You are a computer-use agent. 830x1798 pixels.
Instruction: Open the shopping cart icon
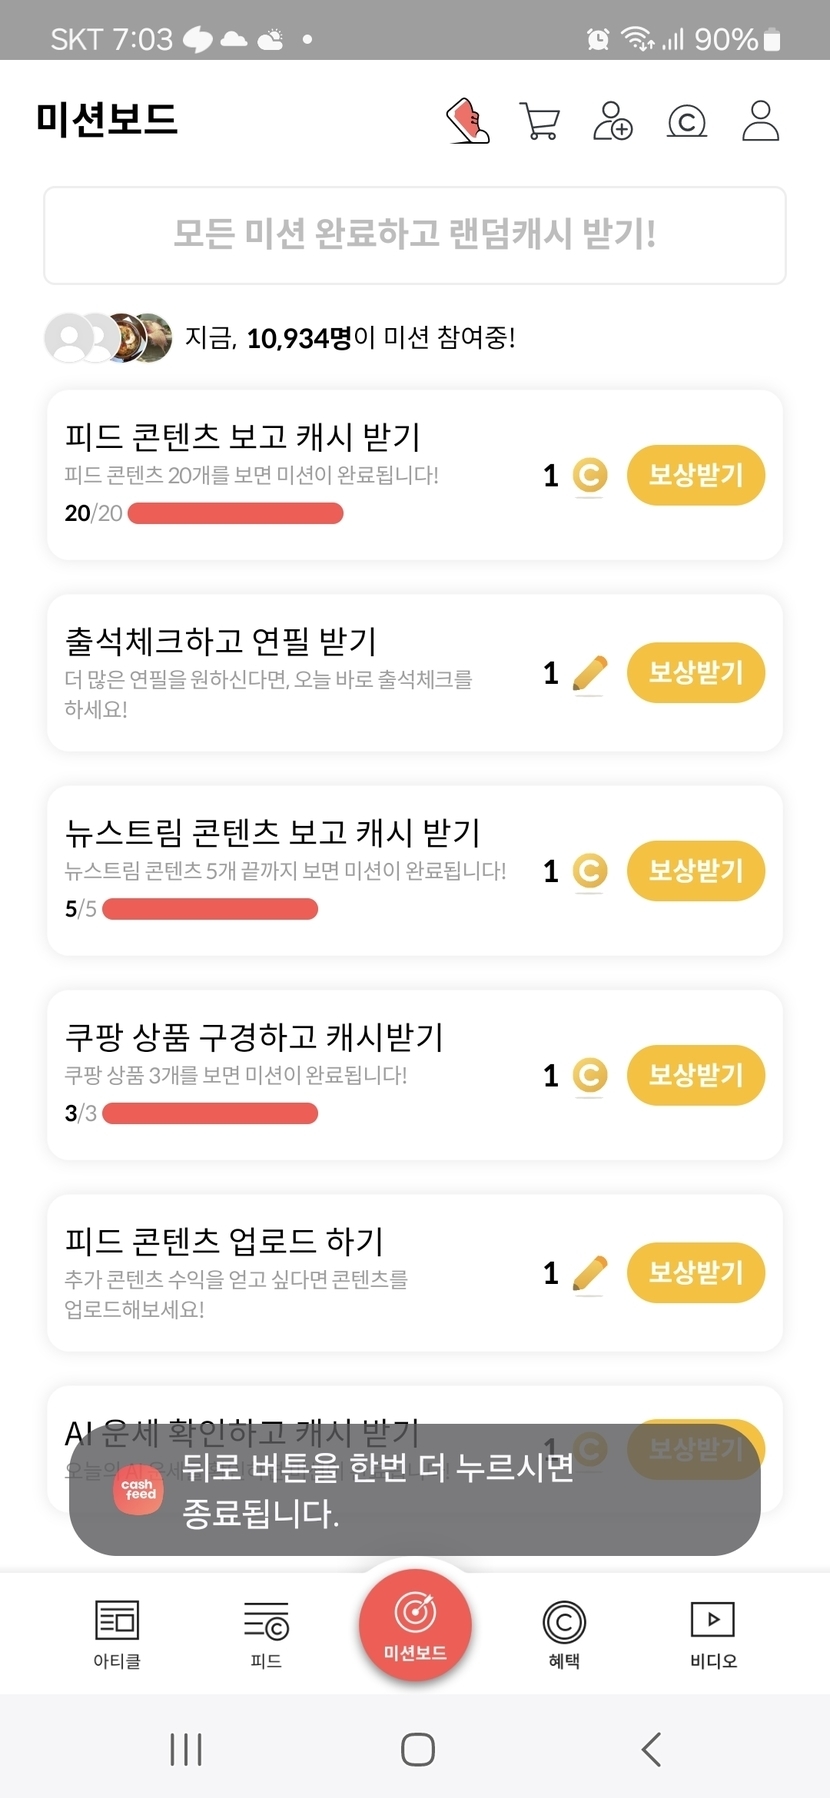pyautogui.click(x=540, y=121)
